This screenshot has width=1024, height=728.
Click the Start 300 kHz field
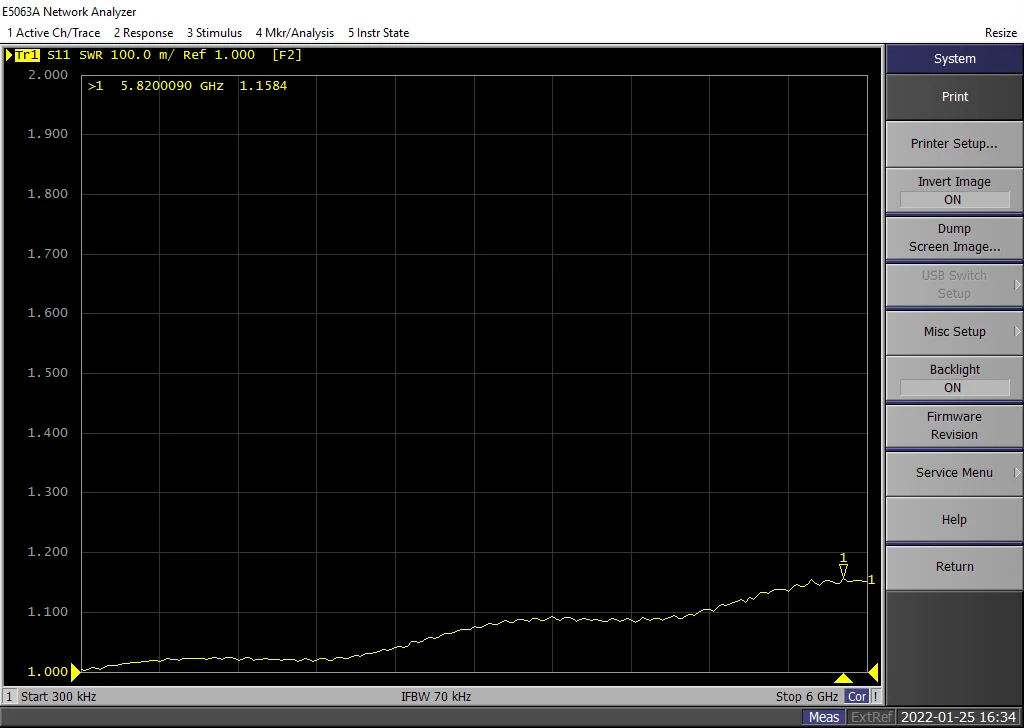(x=58, y=697)
